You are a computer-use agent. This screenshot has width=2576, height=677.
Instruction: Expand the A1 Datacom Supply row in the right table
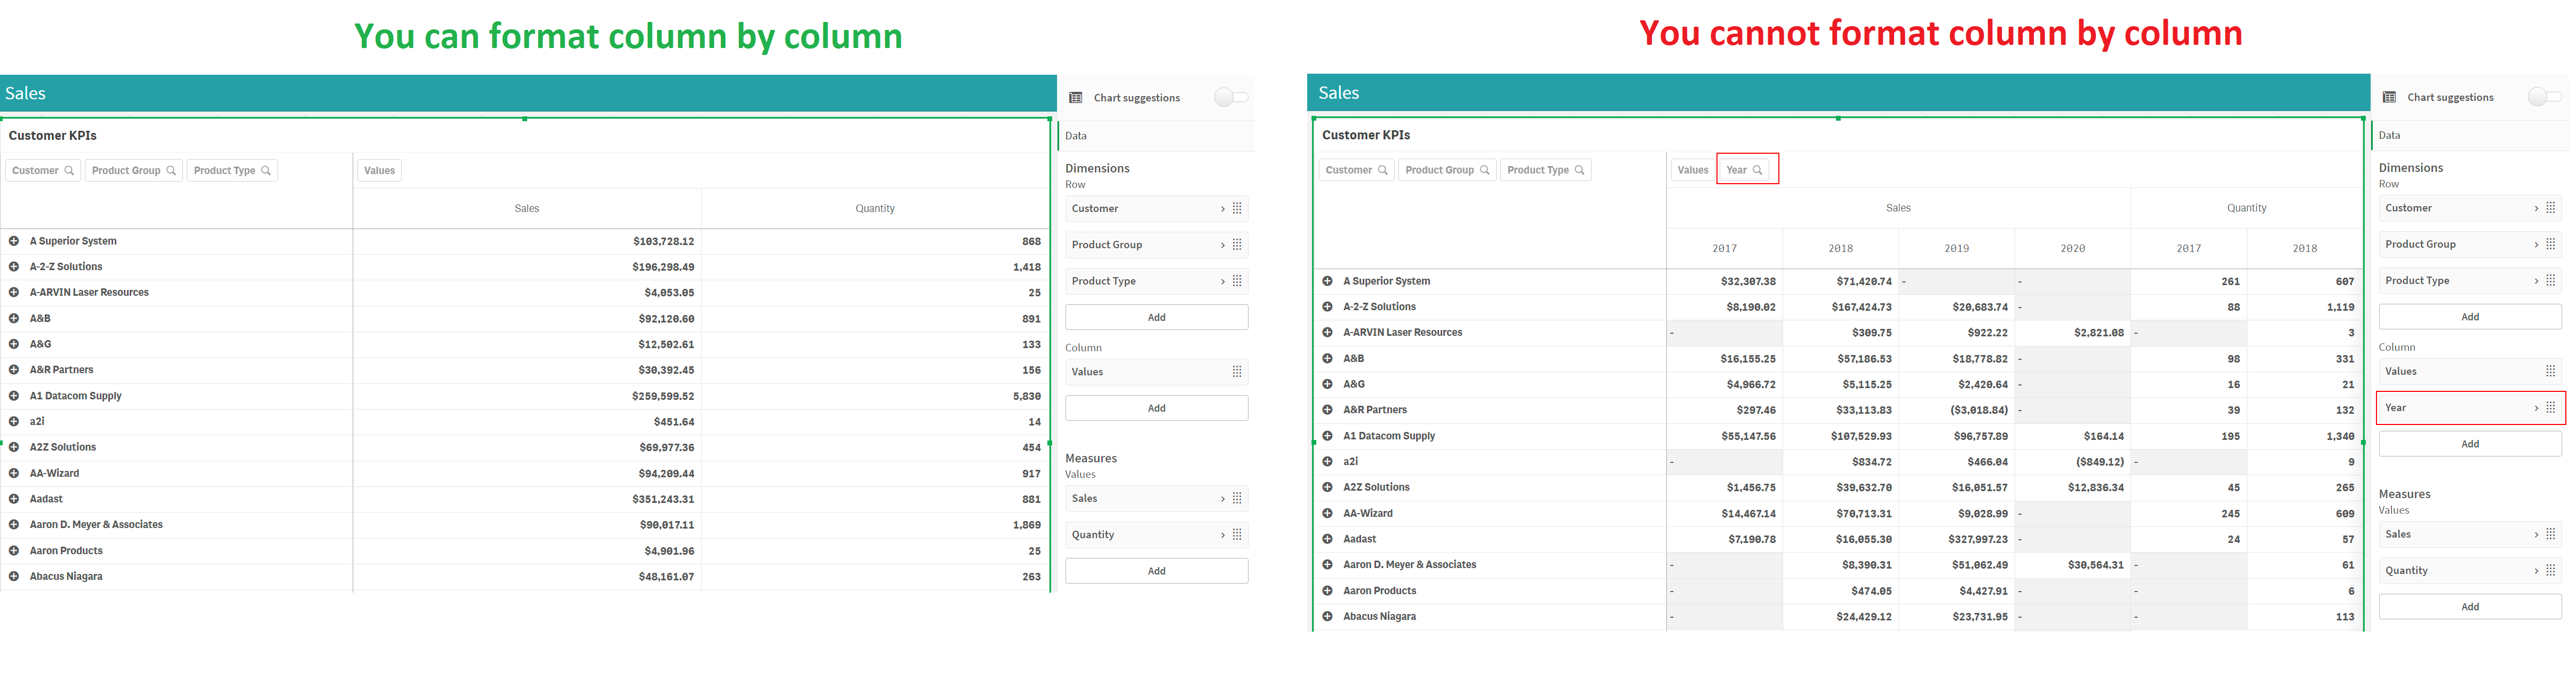[1327, 436]
